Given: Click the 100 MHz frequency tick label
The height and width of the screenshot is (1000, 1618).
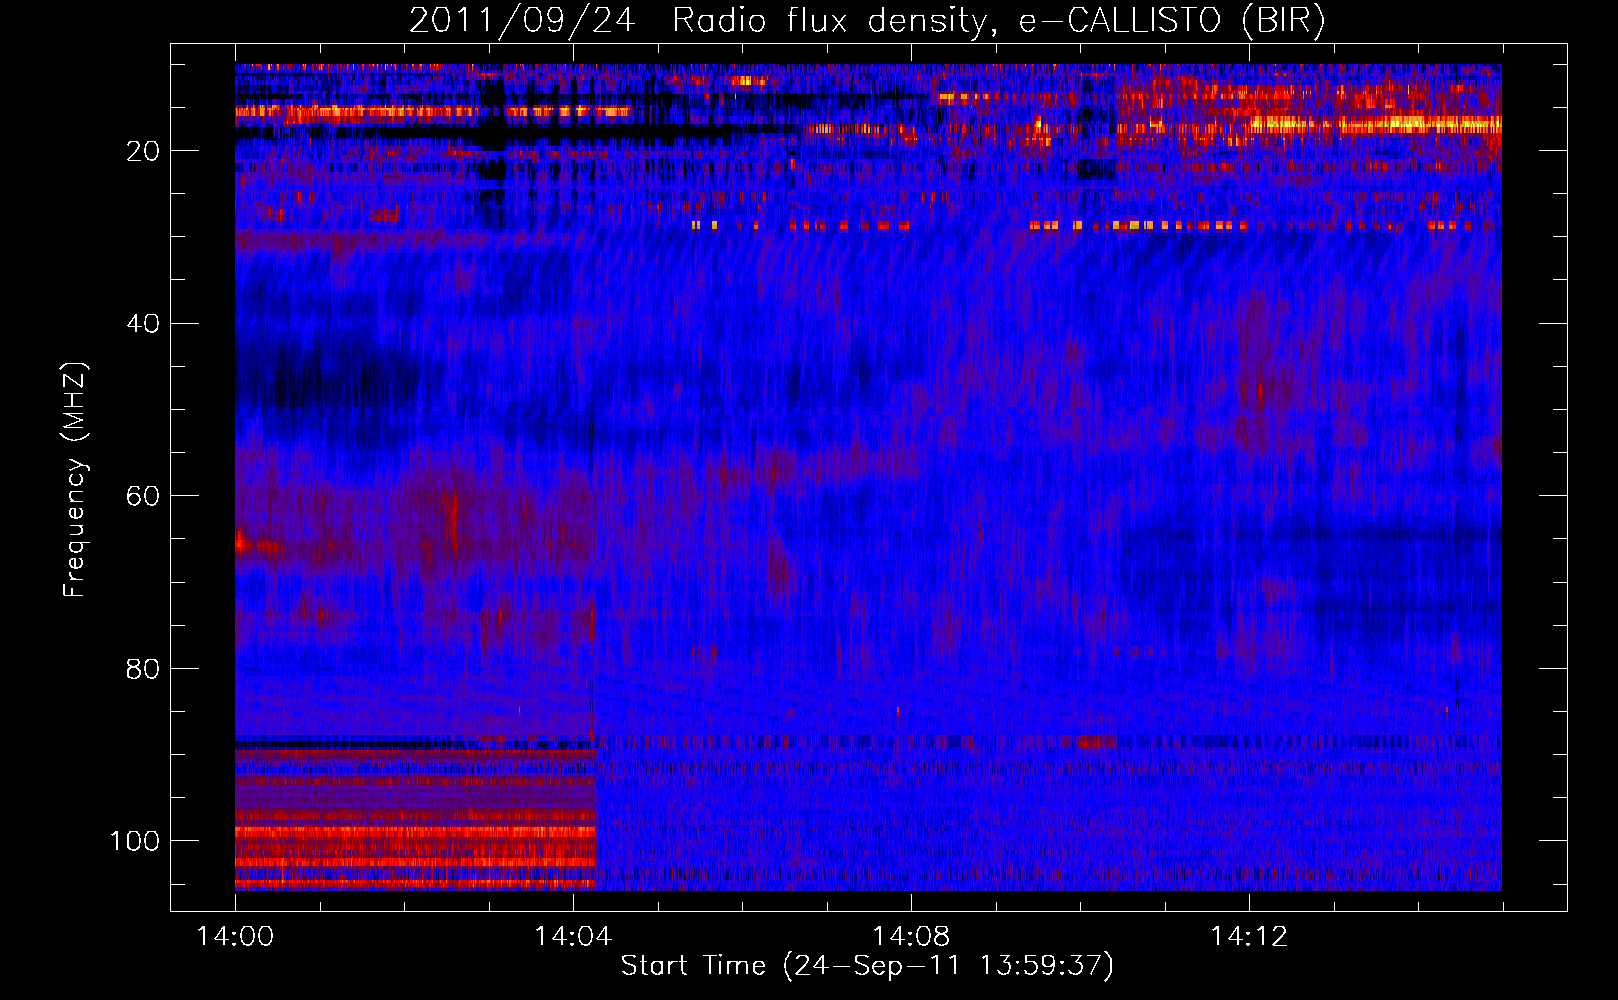Looking at the screenshot, I should [x=135, y=841].
